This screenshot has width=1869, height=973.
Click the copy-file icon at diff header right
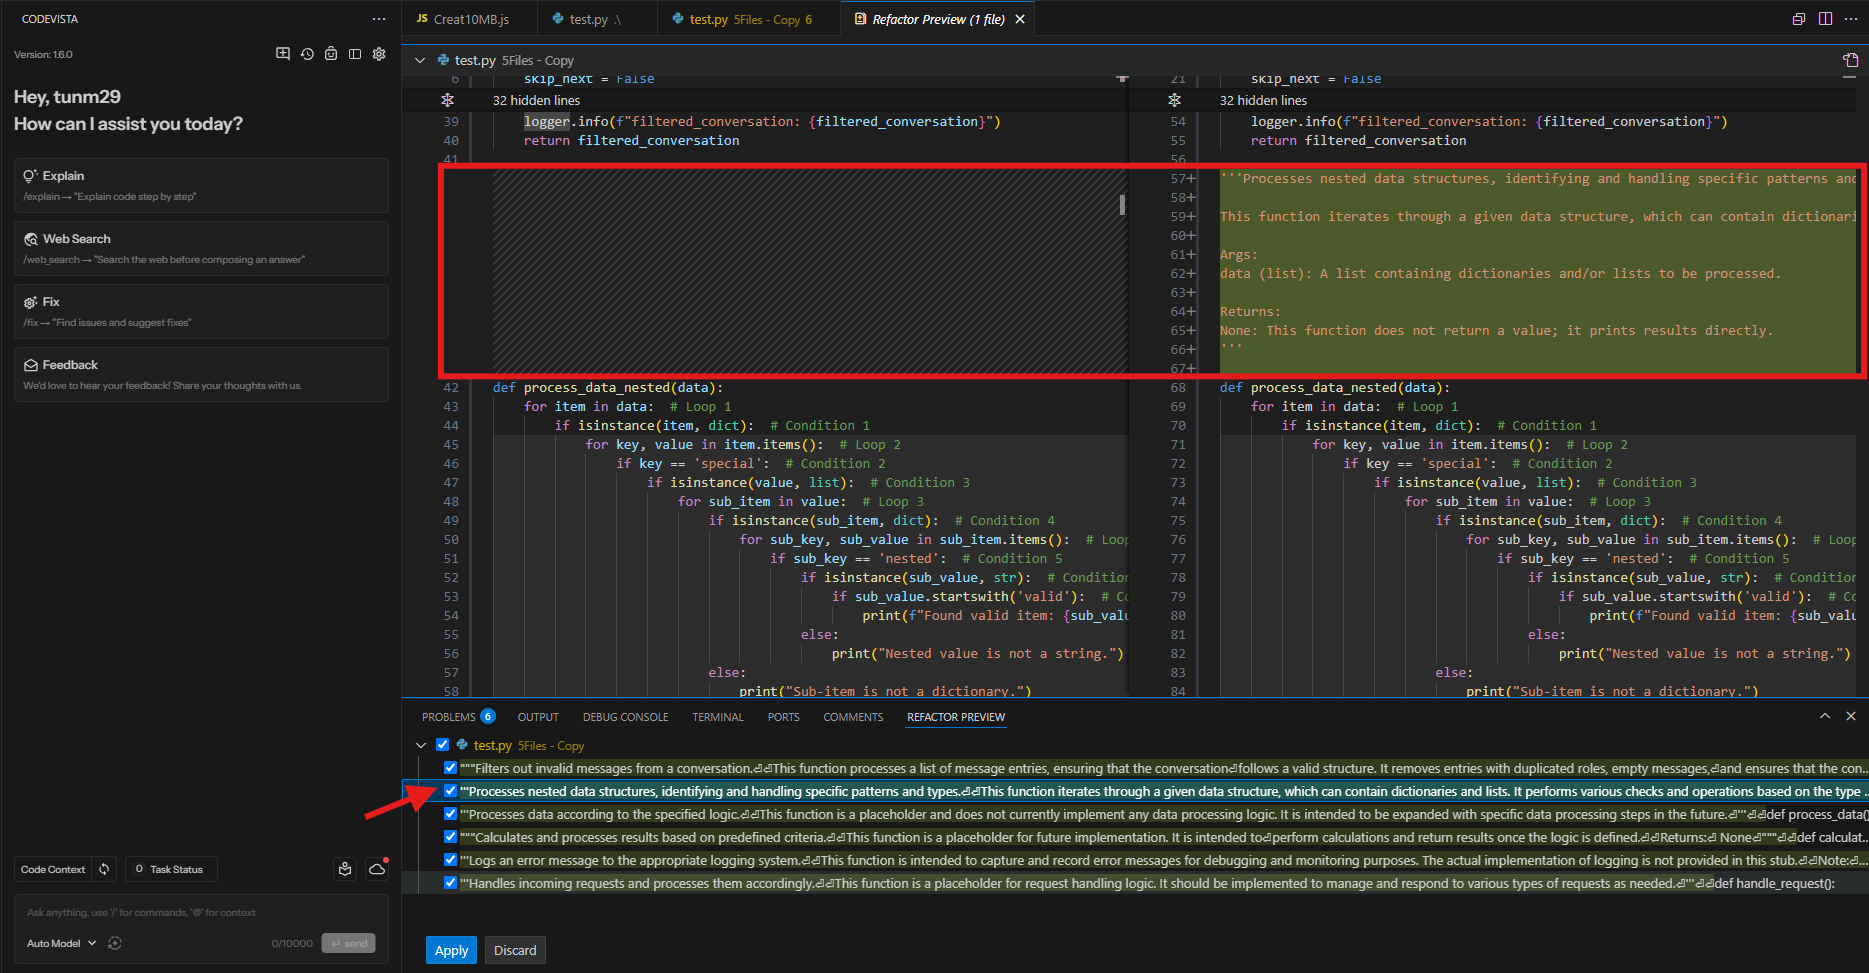point(1851,60)
